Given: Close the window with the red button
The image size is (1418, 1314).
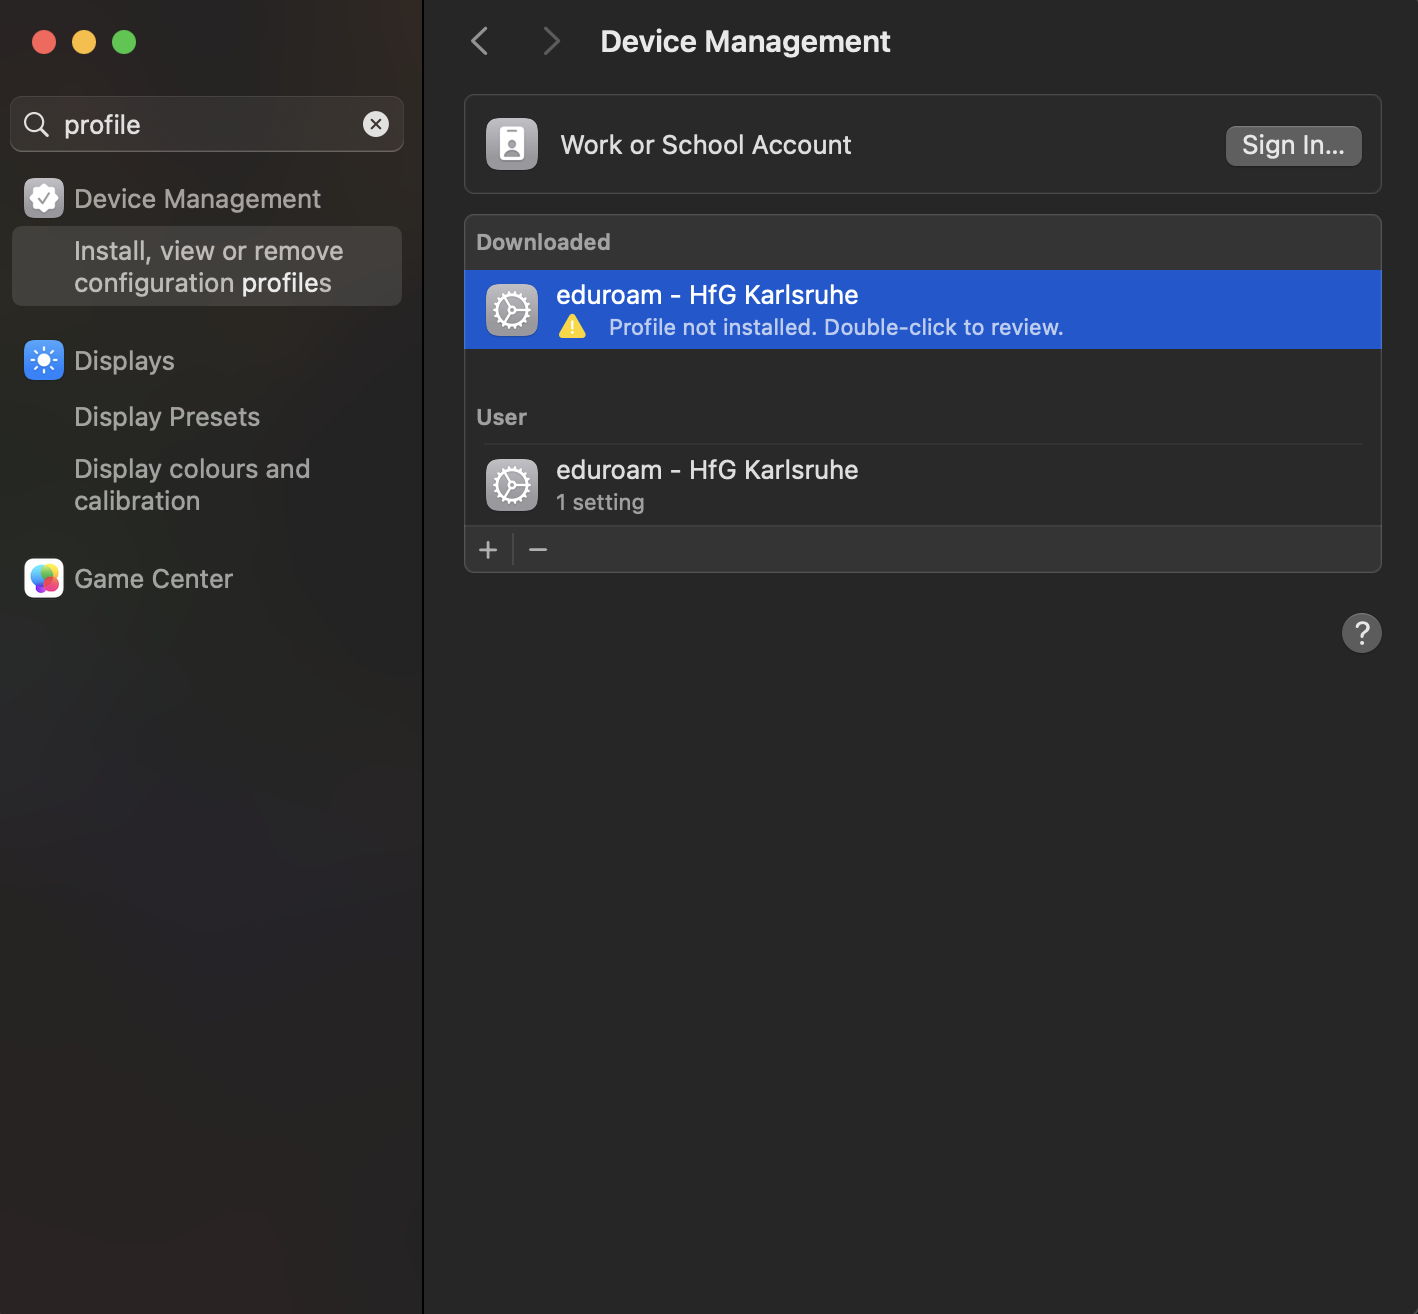Looking at the screenshot, I should click(x=44, y=42).
